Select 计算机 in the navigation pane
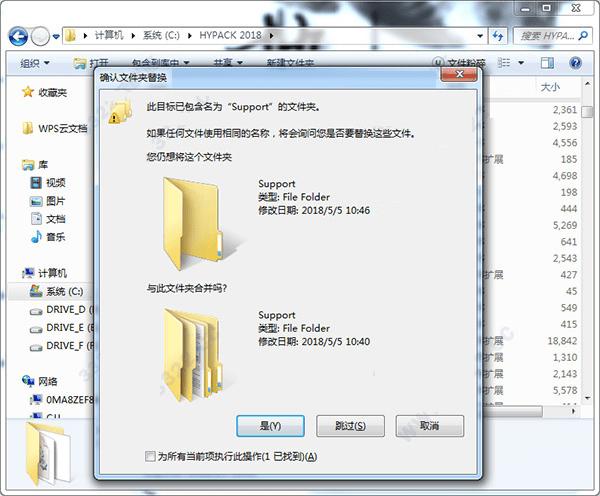 pos(52,273)
